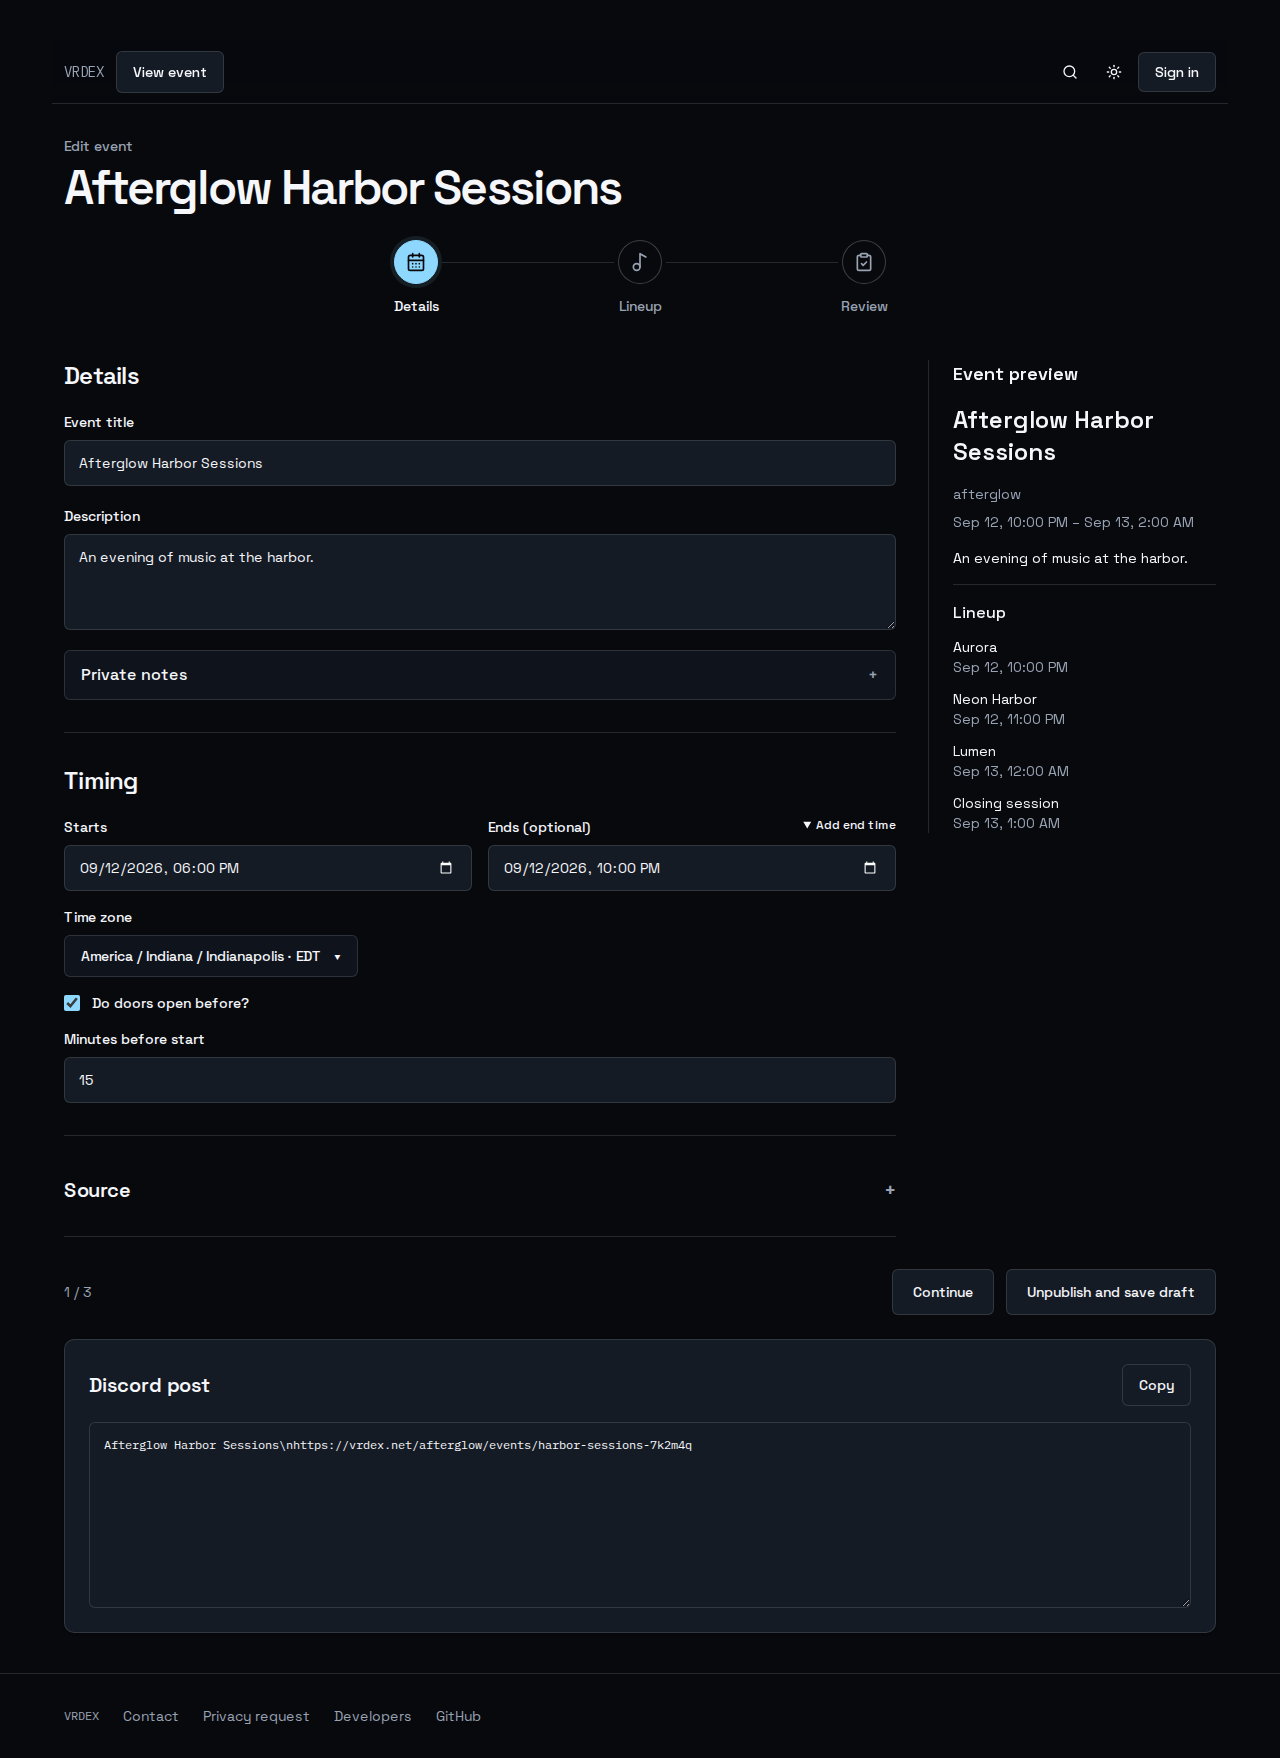Image resolution: width=1280 pixels, height=1758 pixels.
Task: Click the Continue button
Action: (x=943, y=1292)
